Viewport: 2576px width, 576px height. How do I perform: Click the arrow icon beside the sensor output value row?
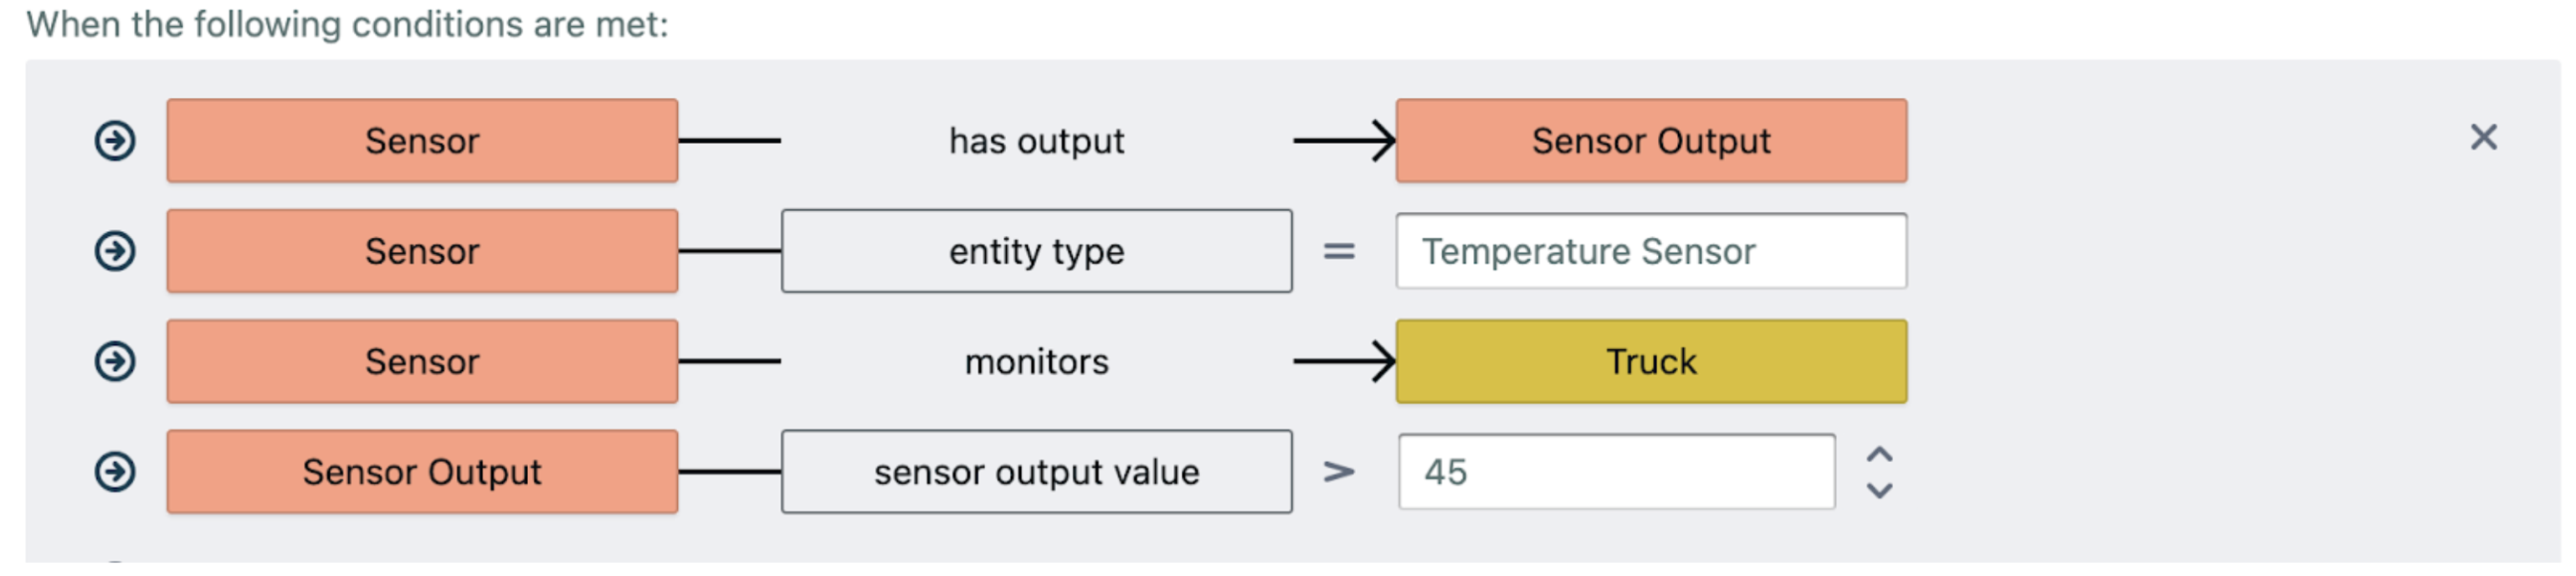click(x=115, y=472)
